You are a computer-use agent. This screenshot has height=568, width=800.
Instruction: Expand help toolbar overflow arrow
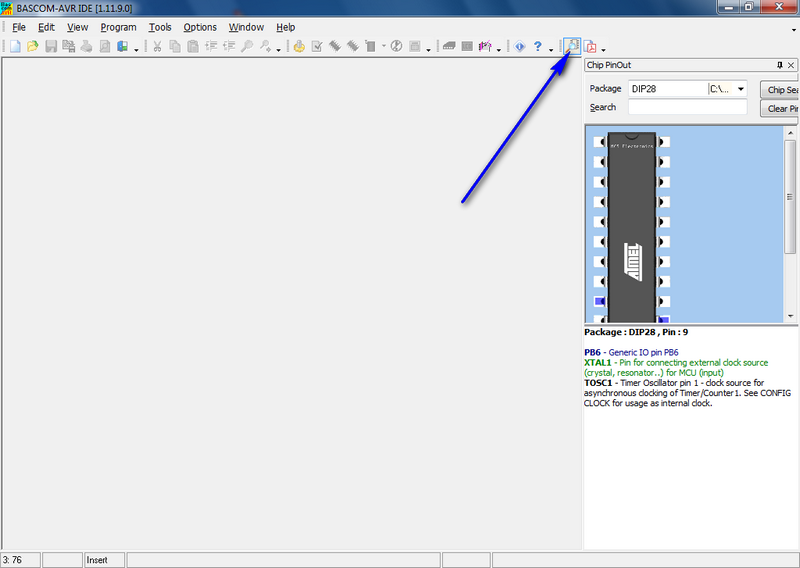pos(551,50)
